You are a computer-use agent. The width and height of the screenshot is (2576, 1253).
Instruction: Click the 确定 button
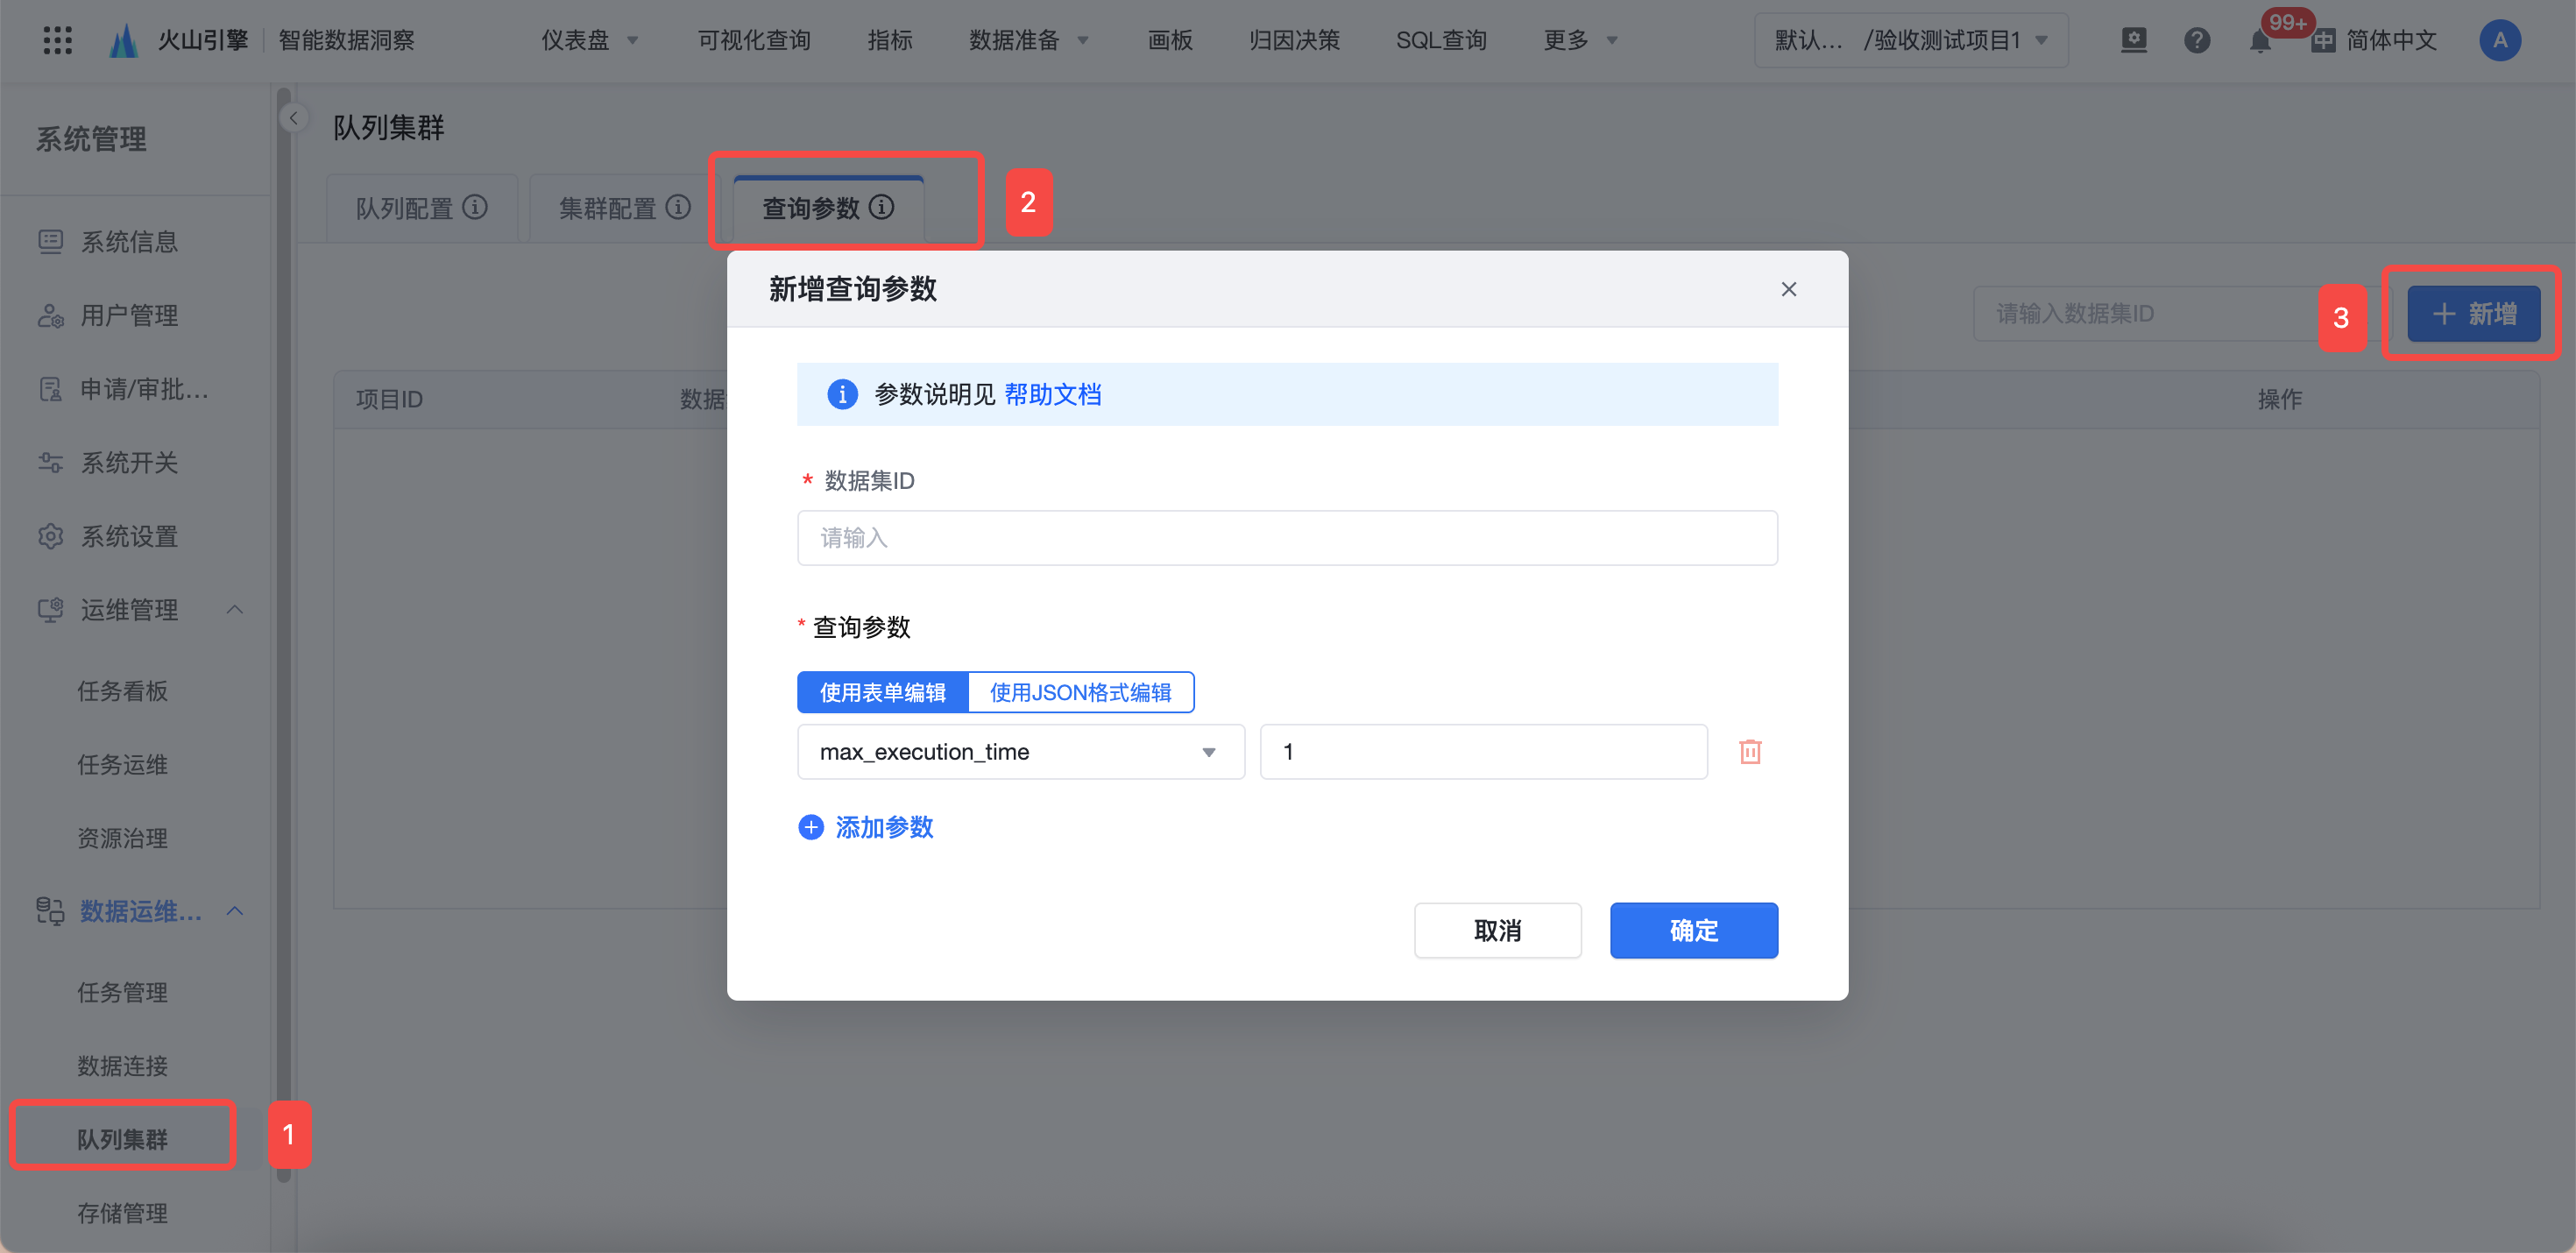[1693, 930]
